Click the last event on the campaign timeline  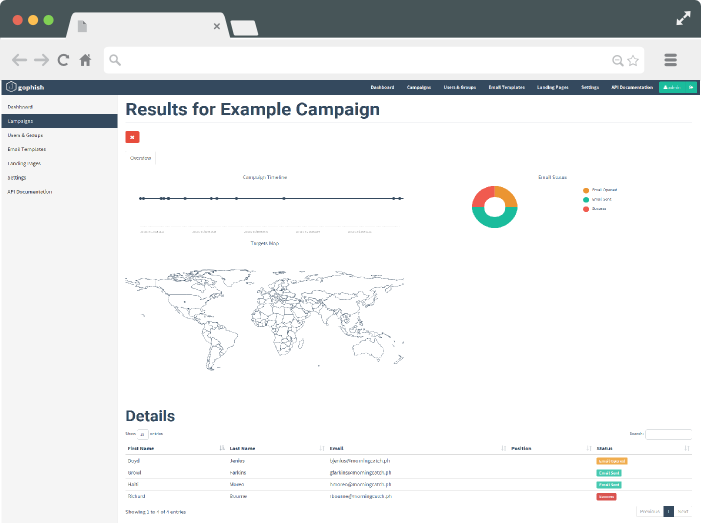click(x=401, y=198)
